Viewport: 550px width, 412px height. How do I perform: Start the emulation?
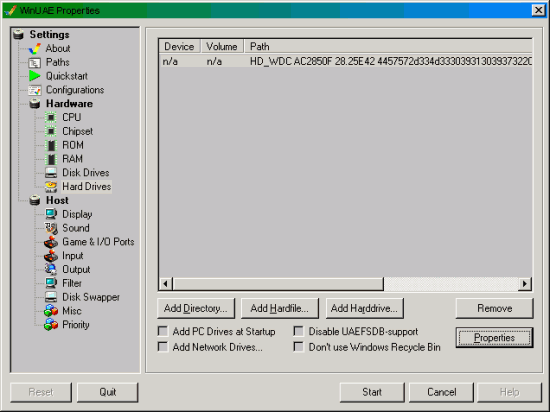[x=372, y=392]
